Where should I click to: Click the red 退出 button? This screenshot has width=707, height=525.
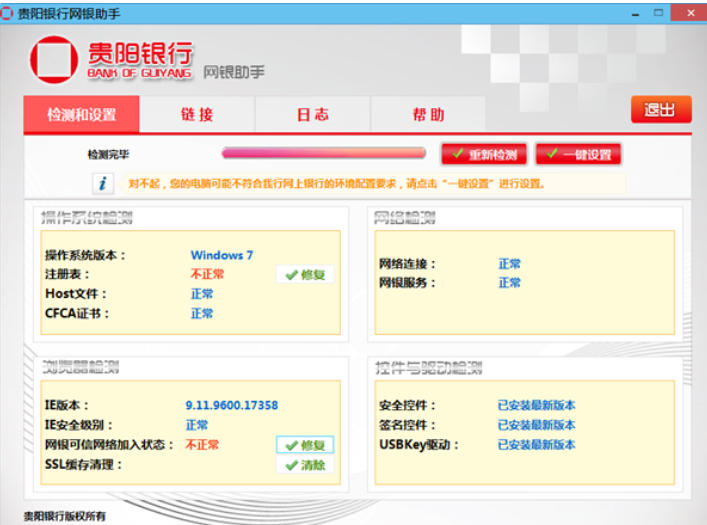(661, 110)
